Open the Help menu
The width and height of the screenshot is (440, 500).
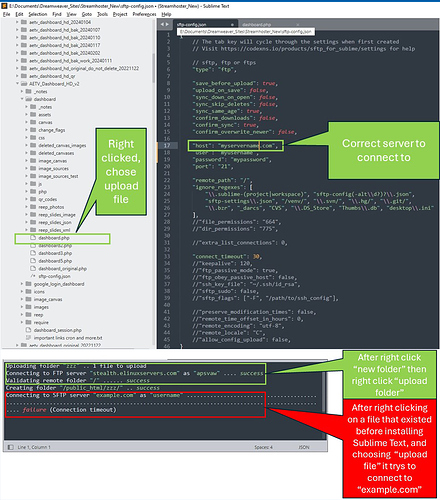(x=166, y=14)
